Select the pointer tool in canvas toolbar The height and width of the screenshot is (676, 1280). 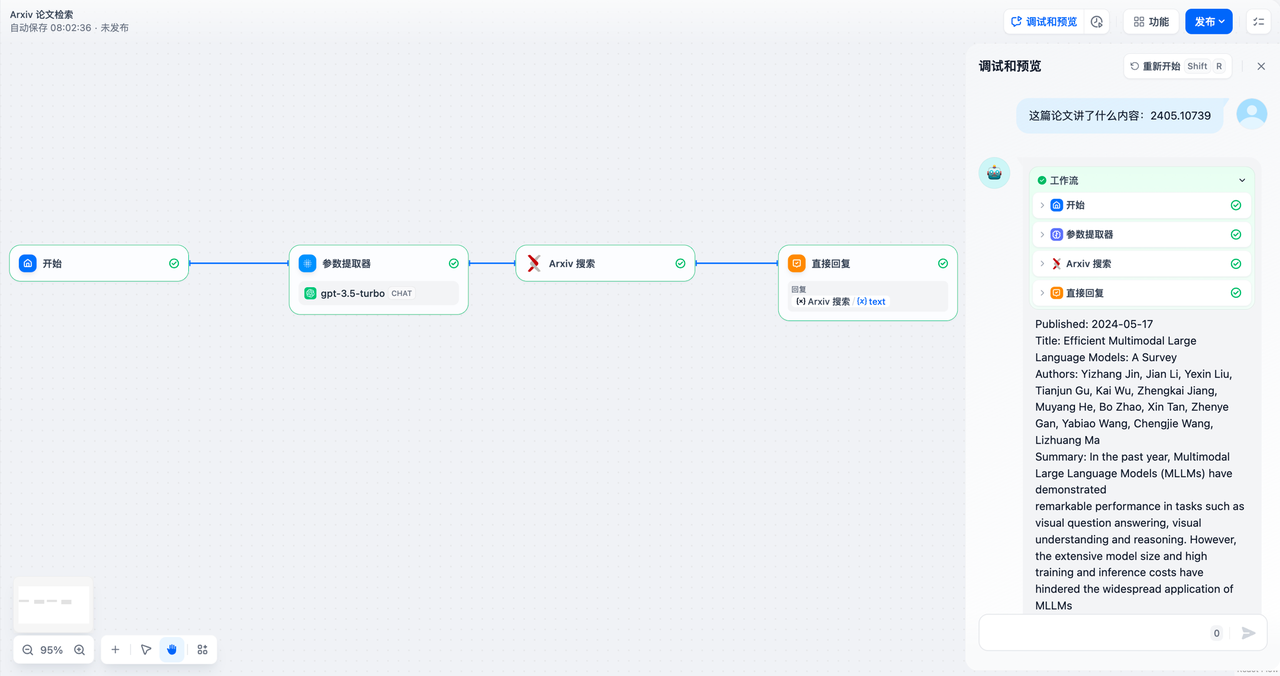(x=146, y=649)
